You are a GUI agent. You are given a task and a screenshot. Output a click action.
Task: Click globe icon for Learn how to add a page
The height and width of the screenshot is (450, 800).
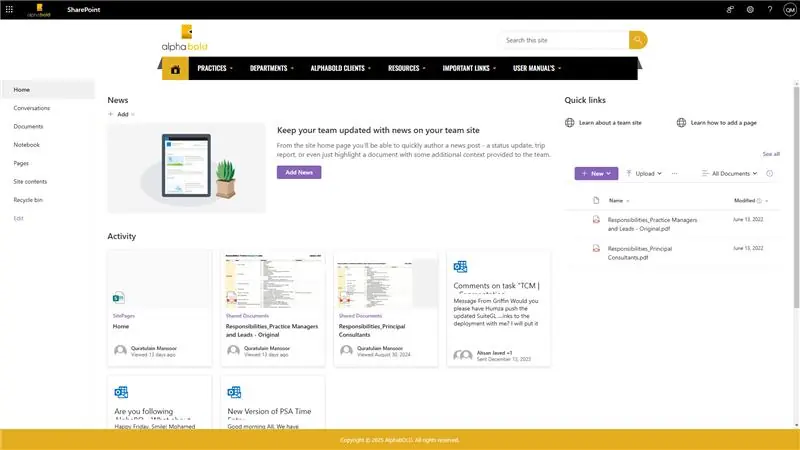pos(681,122)
